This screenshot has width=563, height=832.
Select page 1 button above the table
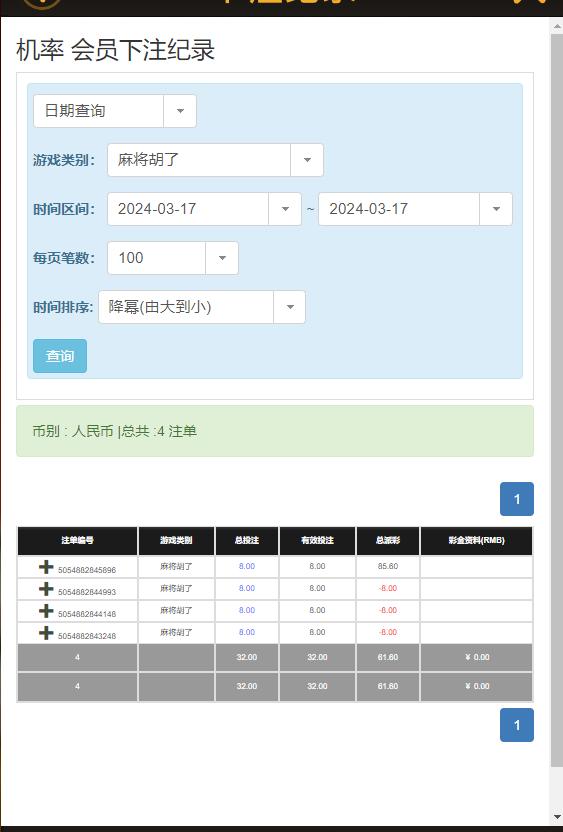tap(517, 499)
